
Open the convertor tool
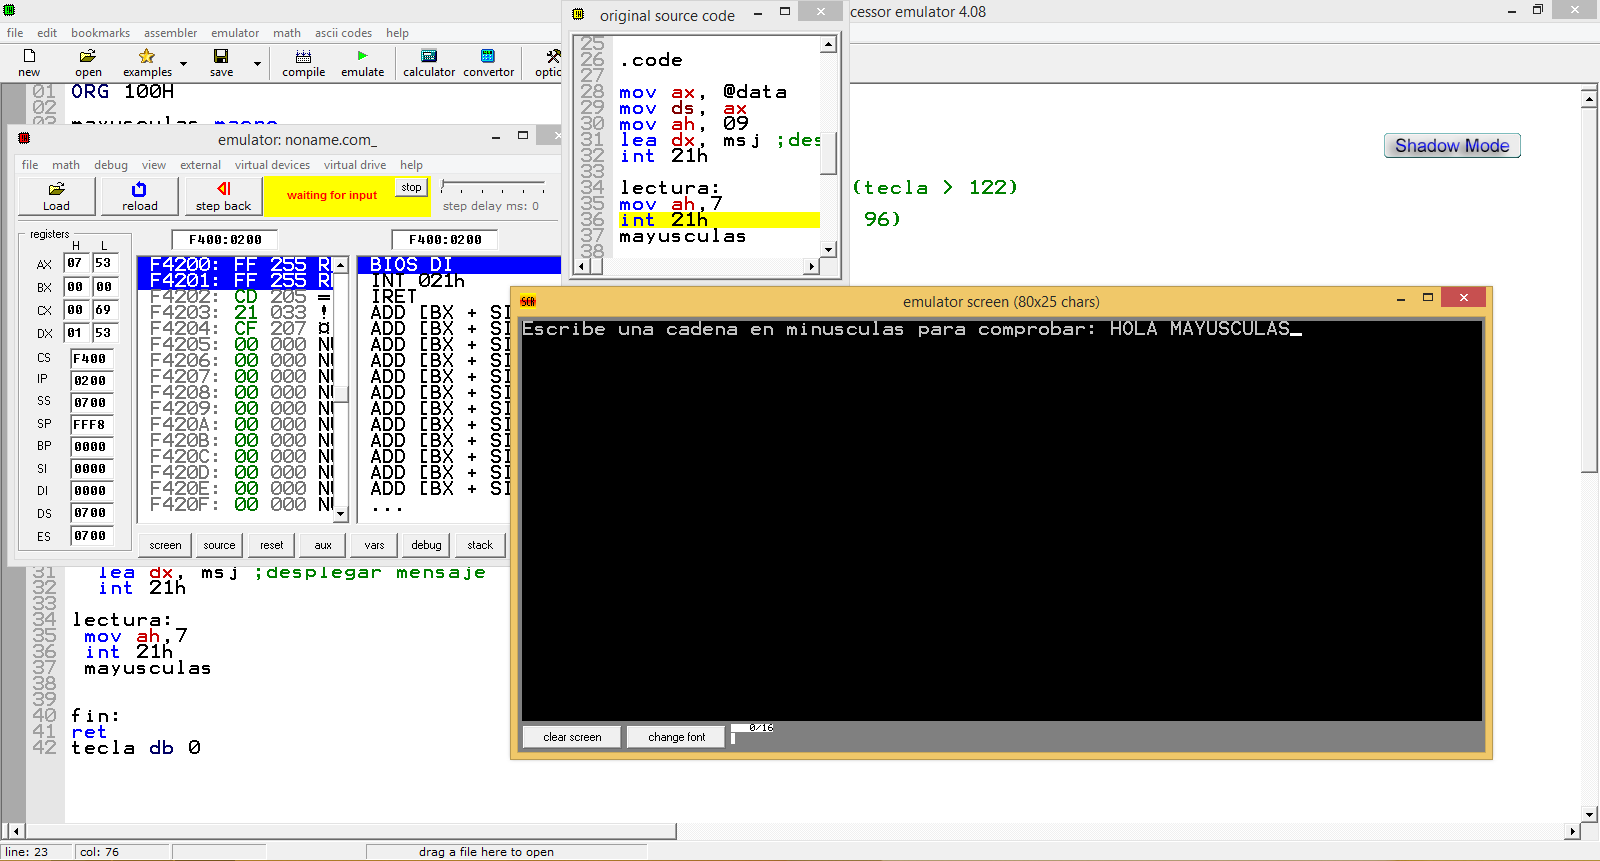tap(488, 62)
